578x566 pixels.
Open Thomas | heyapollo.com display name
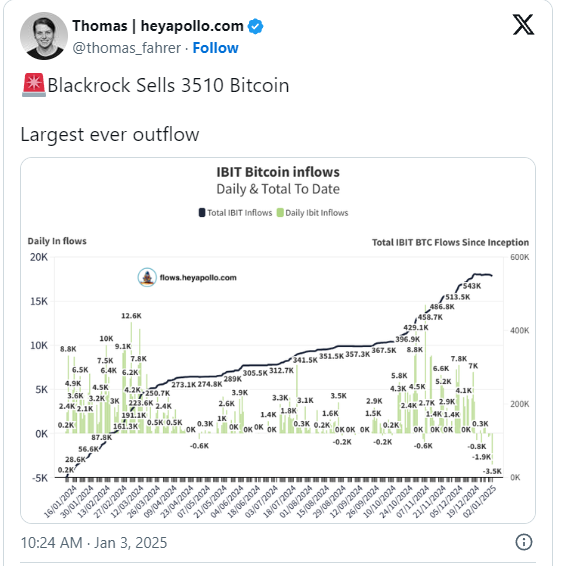(158, 26)
